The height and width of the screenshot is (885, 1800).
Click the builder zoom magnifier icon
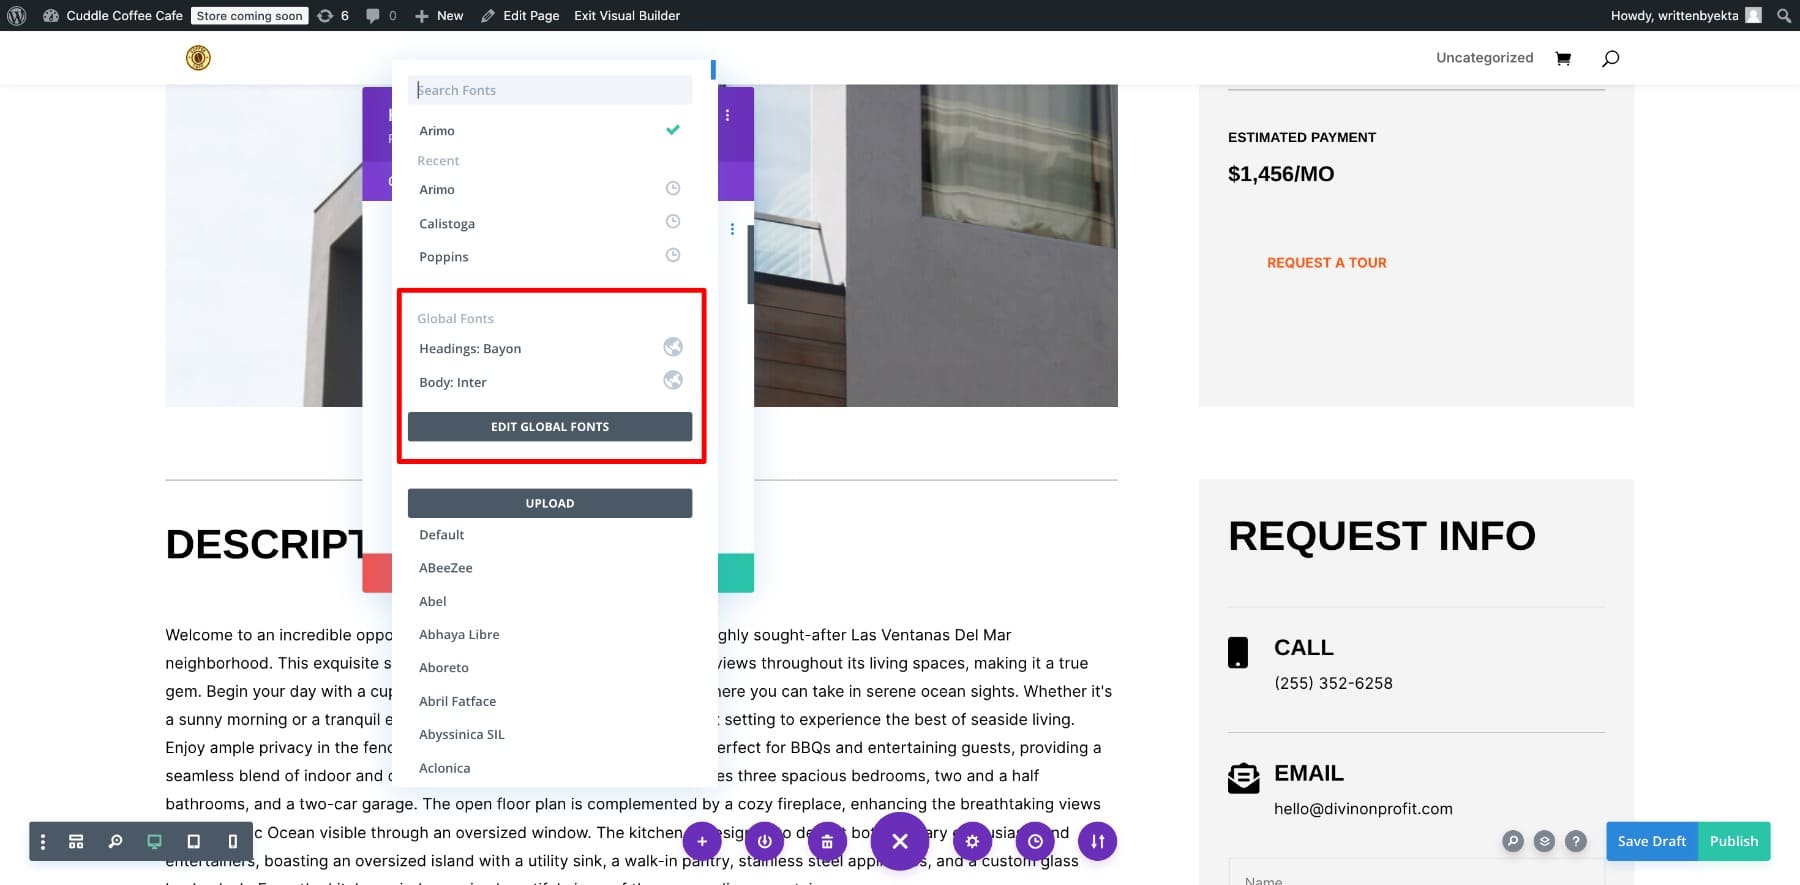tap(116, 842)
